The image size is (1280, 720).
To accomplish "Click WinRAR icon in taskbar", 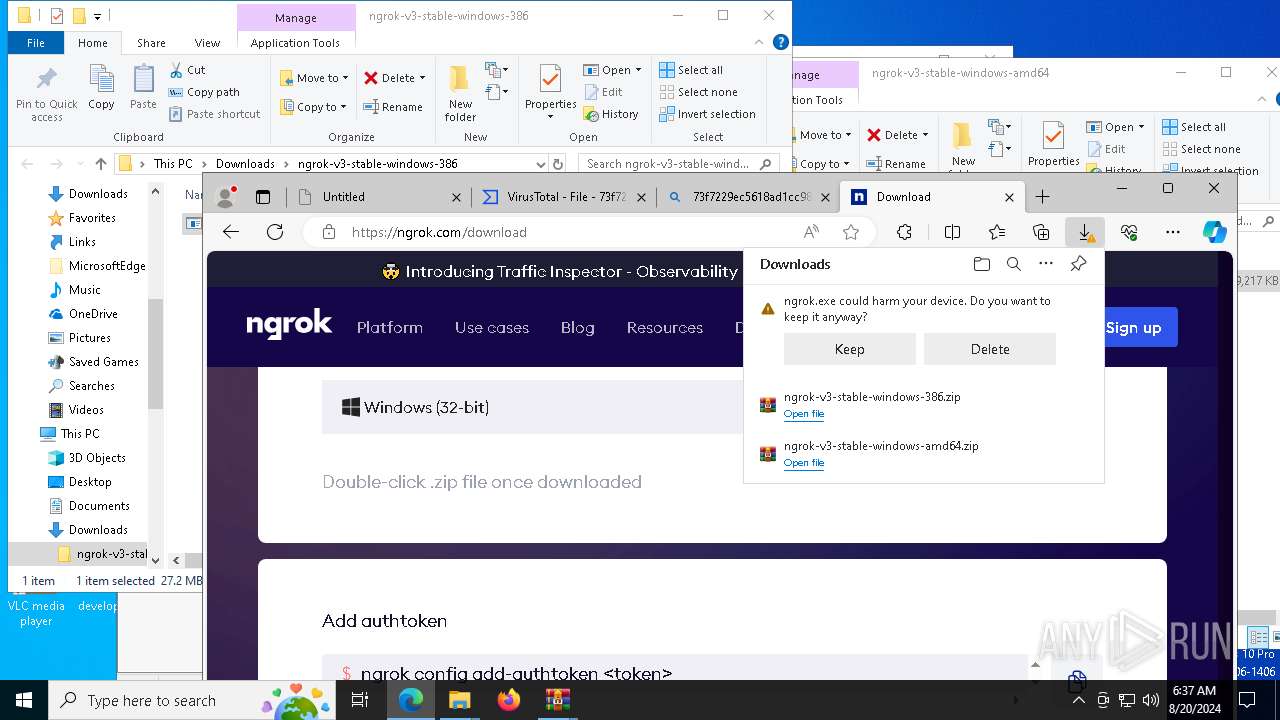I will 557,700.
